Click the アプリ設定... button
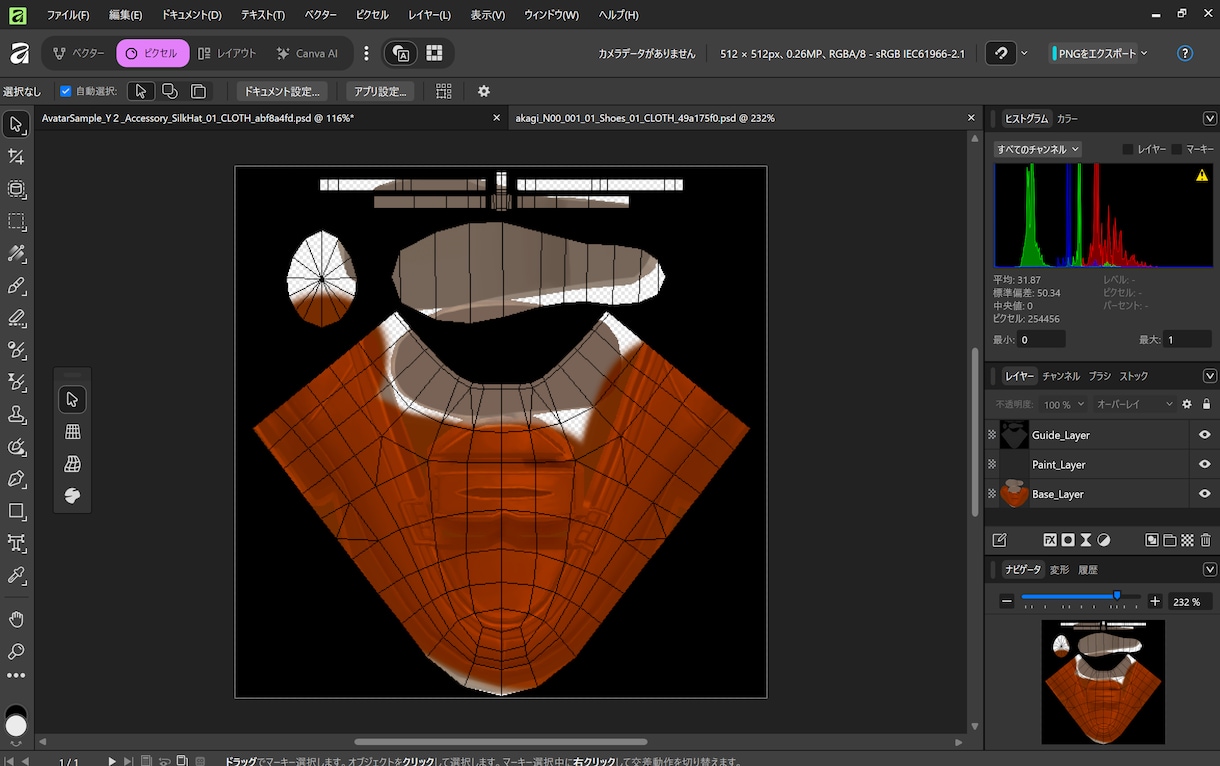The image size is (1220, 766). (380, 91)
